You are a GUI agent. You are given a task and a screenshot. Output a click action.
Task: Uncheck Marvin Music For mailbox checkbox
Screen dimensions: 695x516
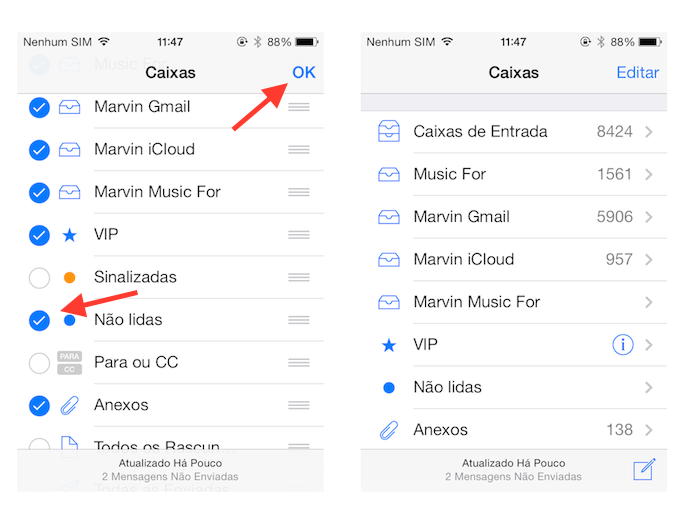(39, 192)
